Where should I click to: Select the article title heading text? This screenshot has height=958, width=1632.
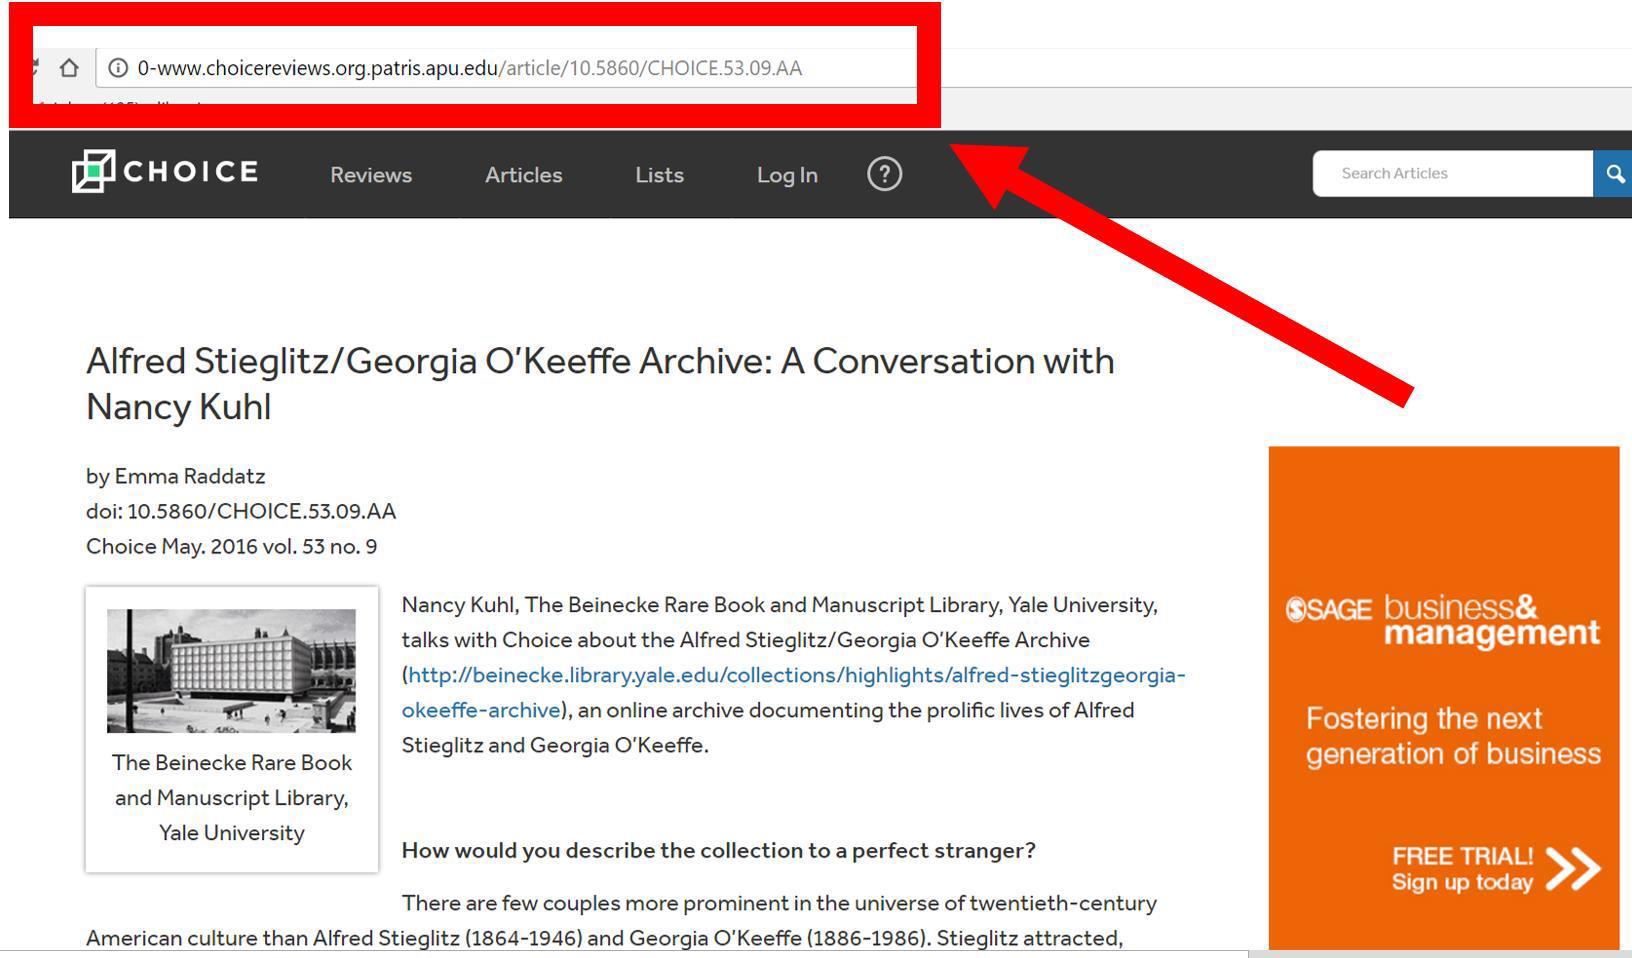600,384
